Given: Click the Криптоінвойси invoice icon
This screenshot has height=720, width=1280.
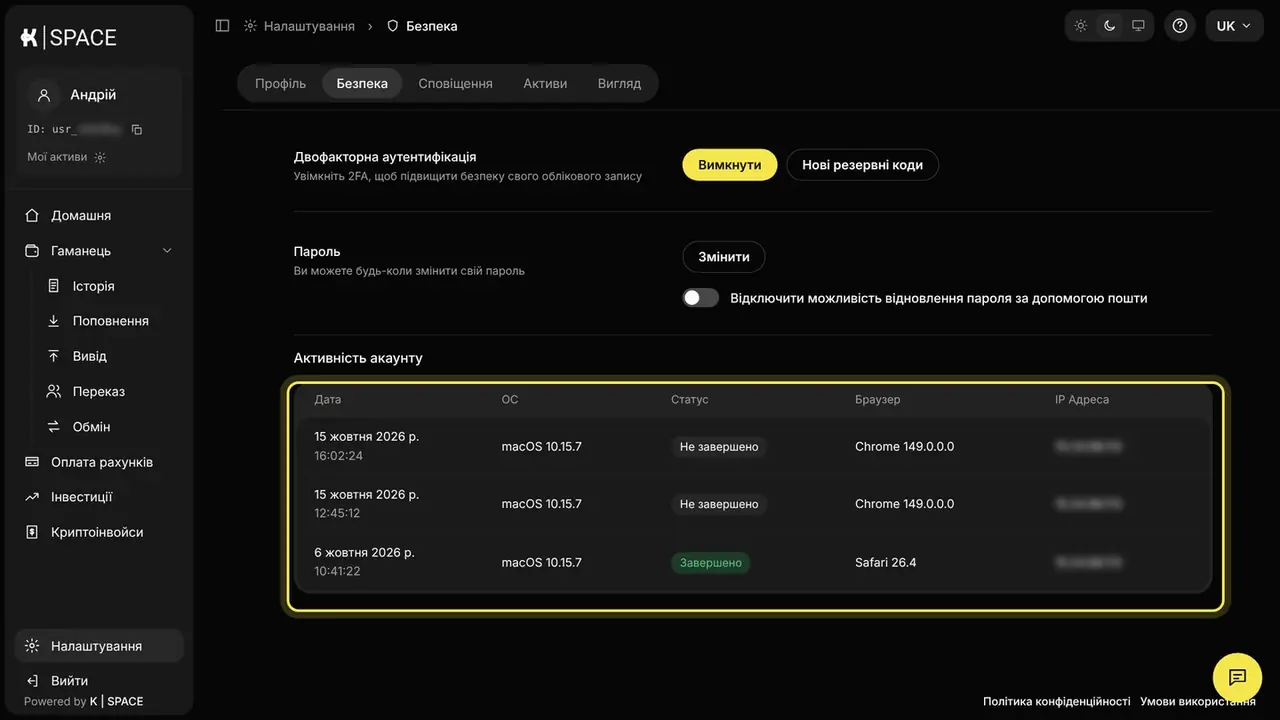Looking at the screenshot, I should click(32, 532).
